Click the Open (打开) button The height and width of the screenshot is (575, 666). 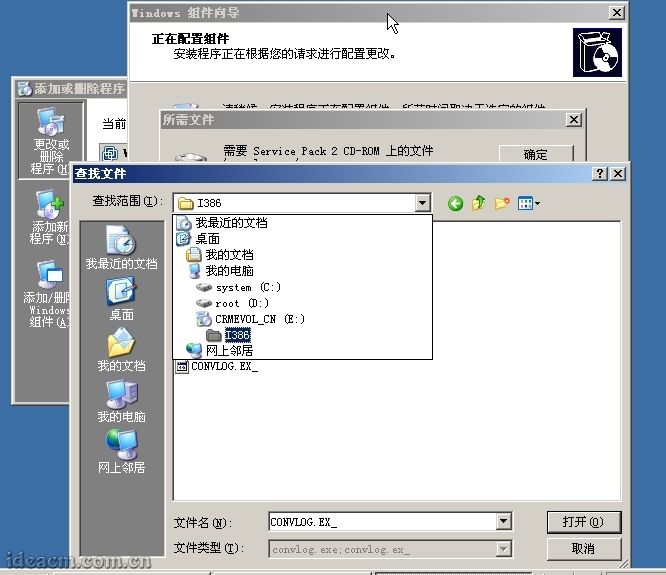tap(584, 522)
